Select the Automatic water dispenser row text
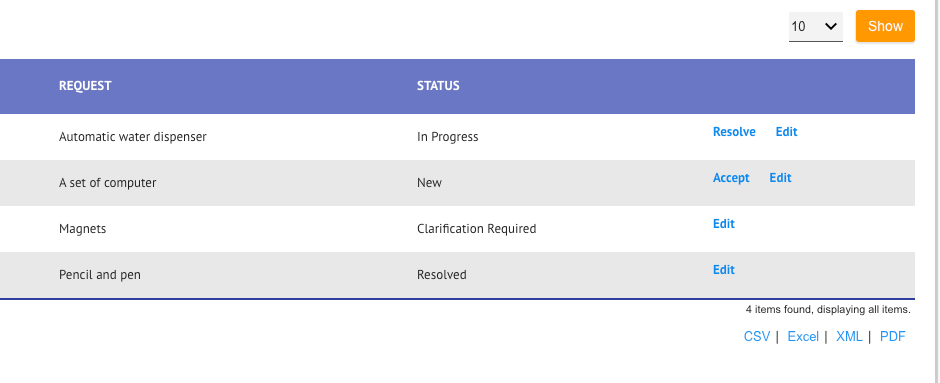 click(x=132, y=137)
